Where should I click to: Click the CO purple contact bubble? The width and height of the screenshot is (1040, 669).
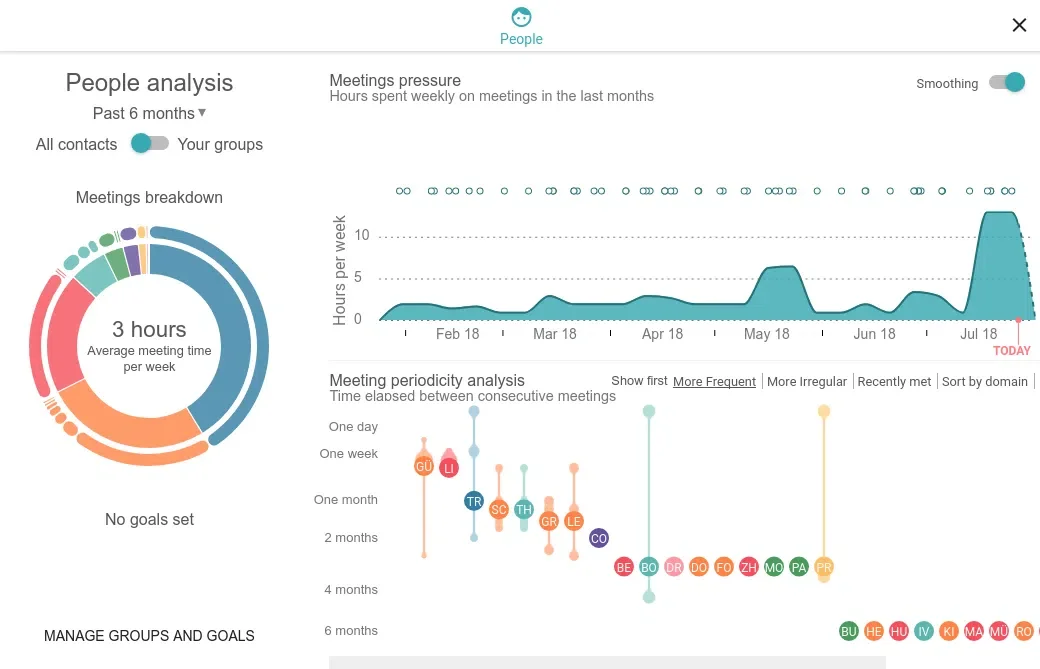(598, 538)
